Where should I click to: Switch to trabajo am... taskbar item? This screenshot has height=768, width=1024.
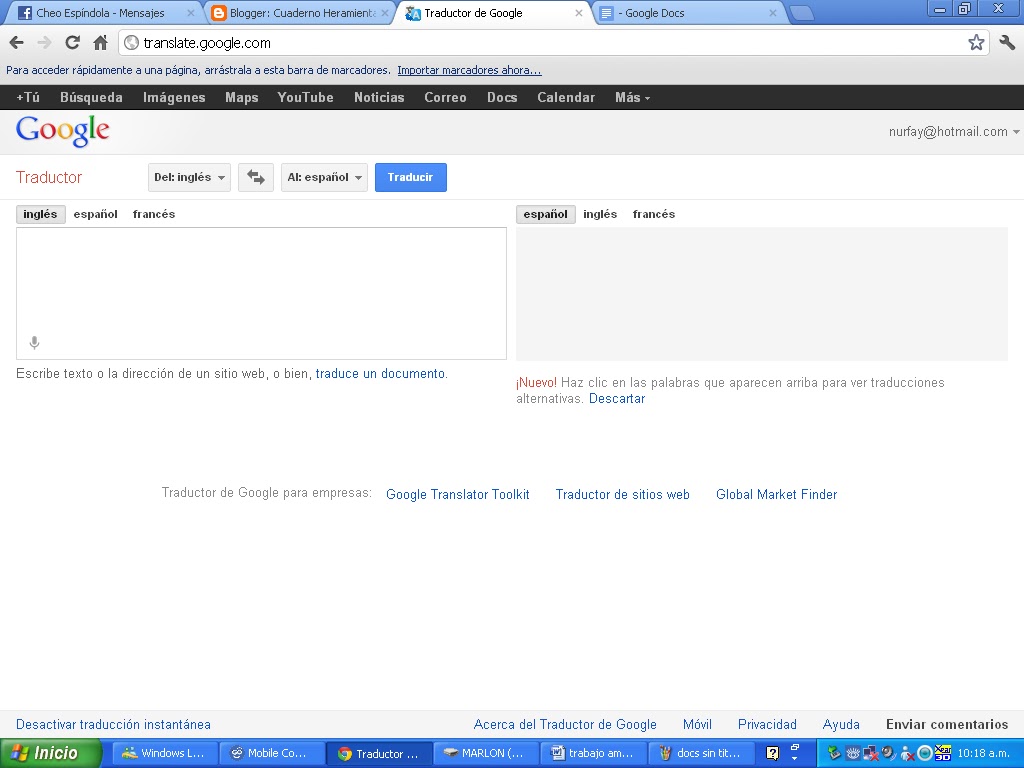(592, 753)
